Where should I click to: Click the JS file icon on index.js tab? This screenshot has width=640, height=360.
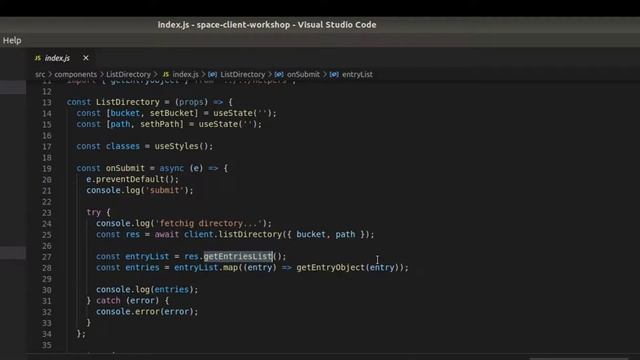pos(38,58)
